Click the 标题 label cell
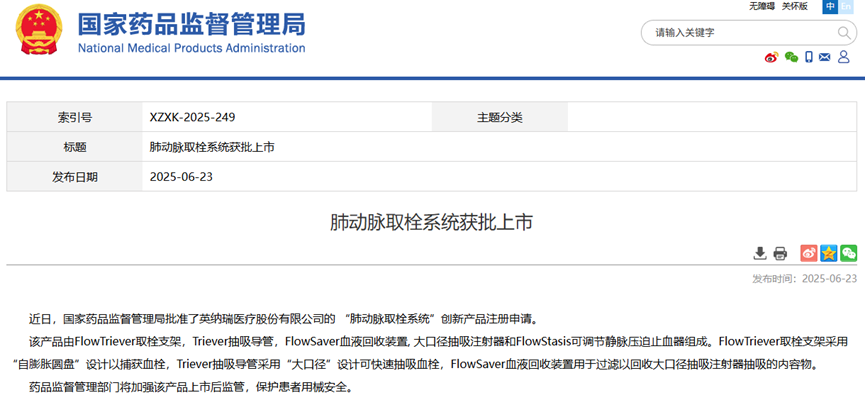The width and height of the screenshot is (865, 400). [74, 147]
